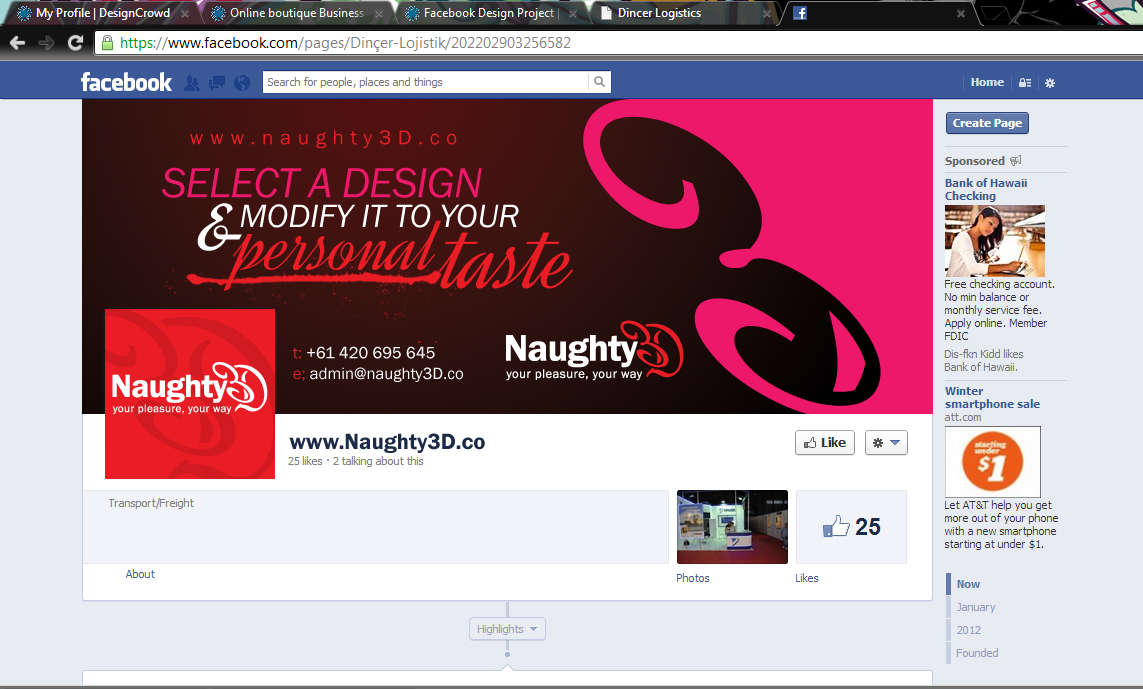Image resolution: width=1143 pixels, height=689 pixels.
Task: Jump to Founded on the timeline
Action: tap(978, 653)
